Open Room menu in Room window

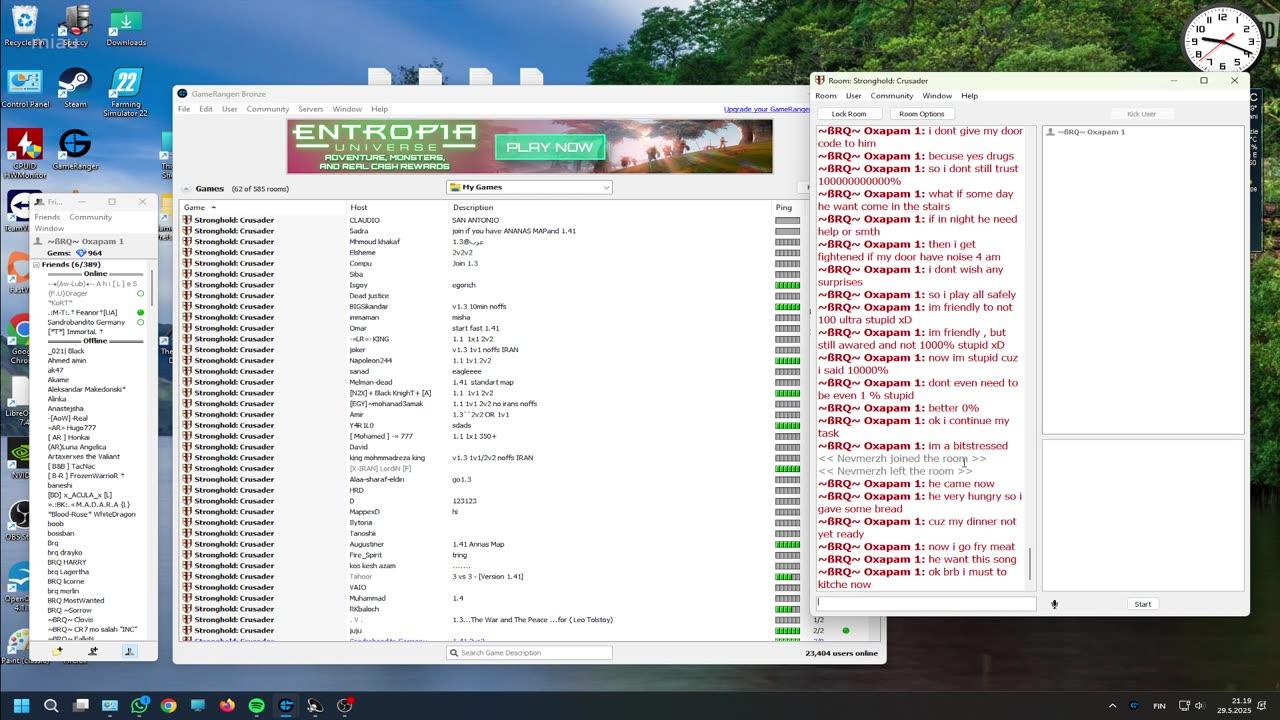[826, 96]
